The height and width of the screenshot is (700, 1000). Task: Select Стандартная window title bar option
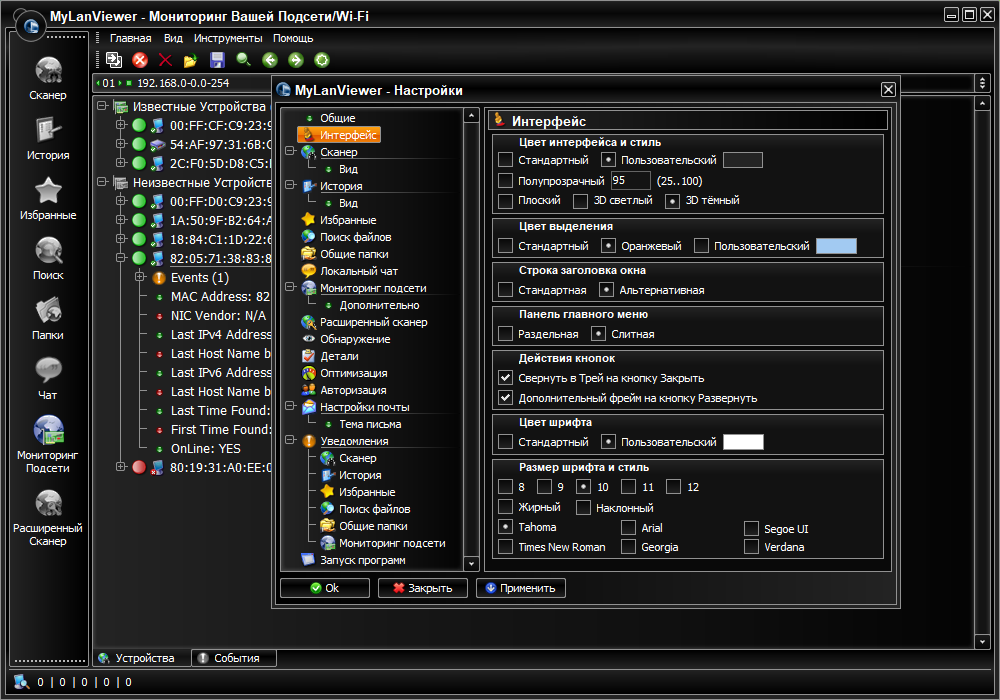pos(505,290)
